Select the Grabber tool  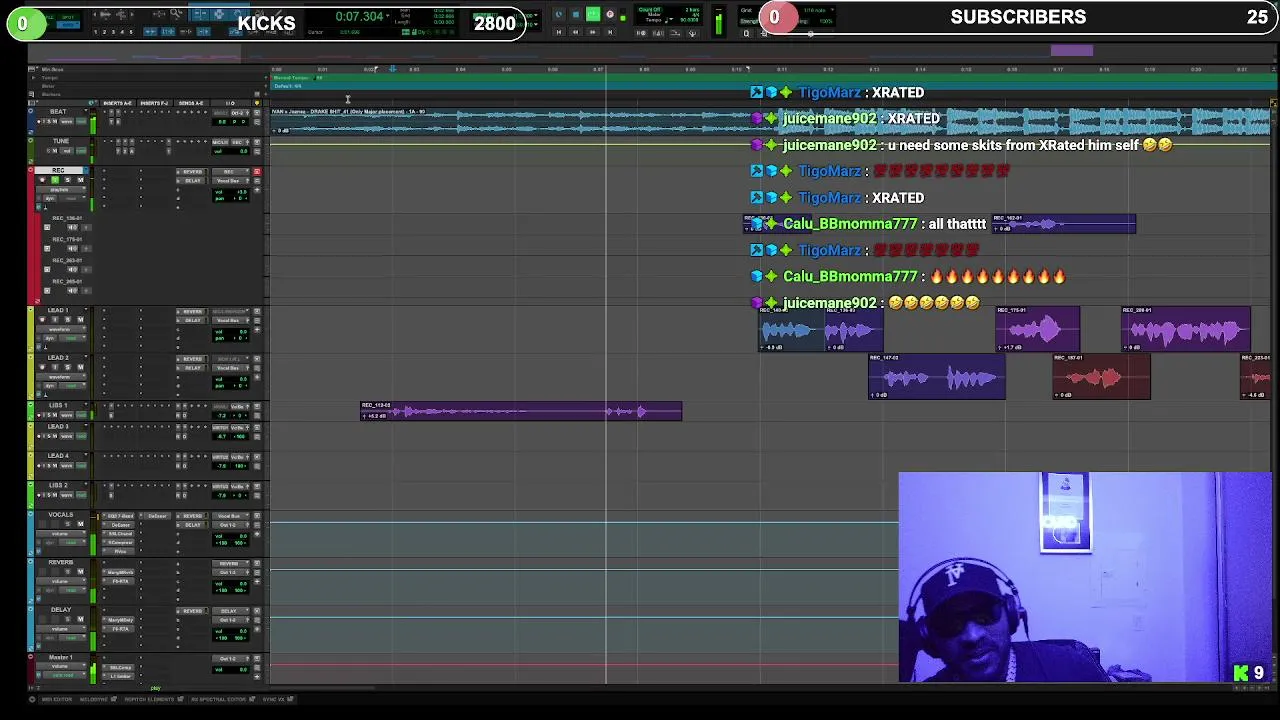(238, 14)
